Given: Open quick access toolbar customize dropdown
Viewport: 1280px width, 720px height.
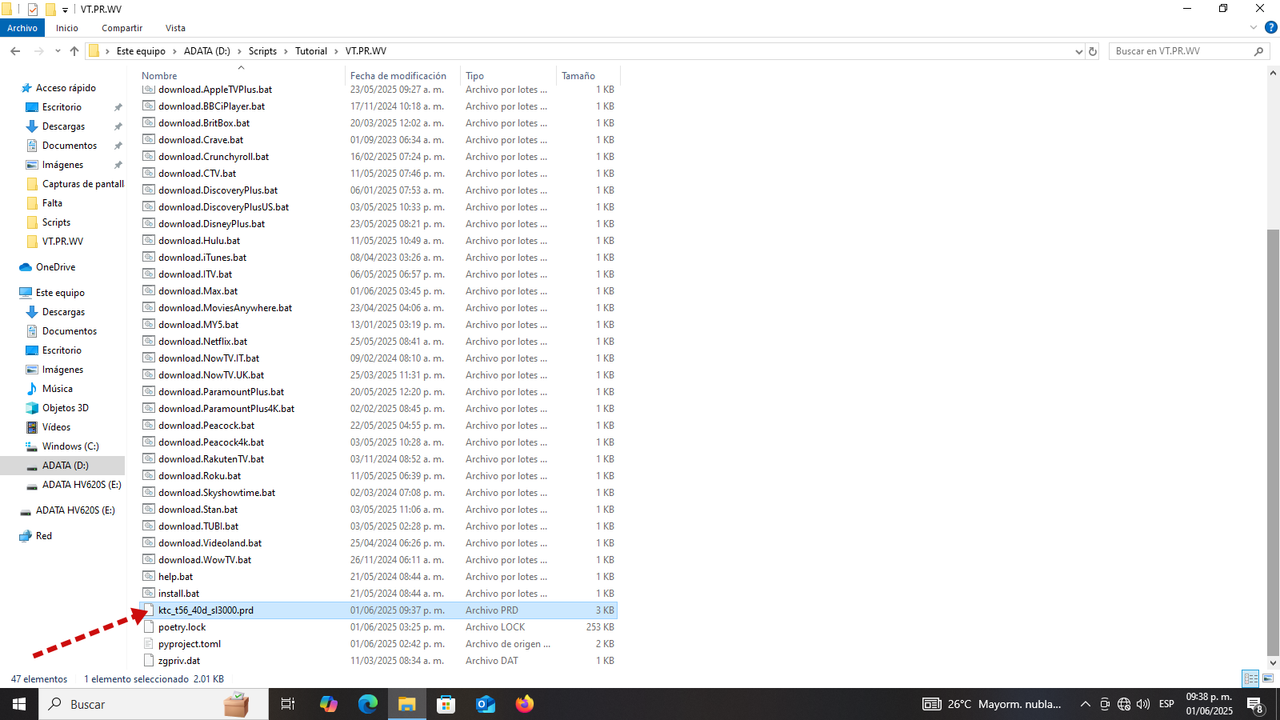Looking at the screenshot, I should (65, 9).
